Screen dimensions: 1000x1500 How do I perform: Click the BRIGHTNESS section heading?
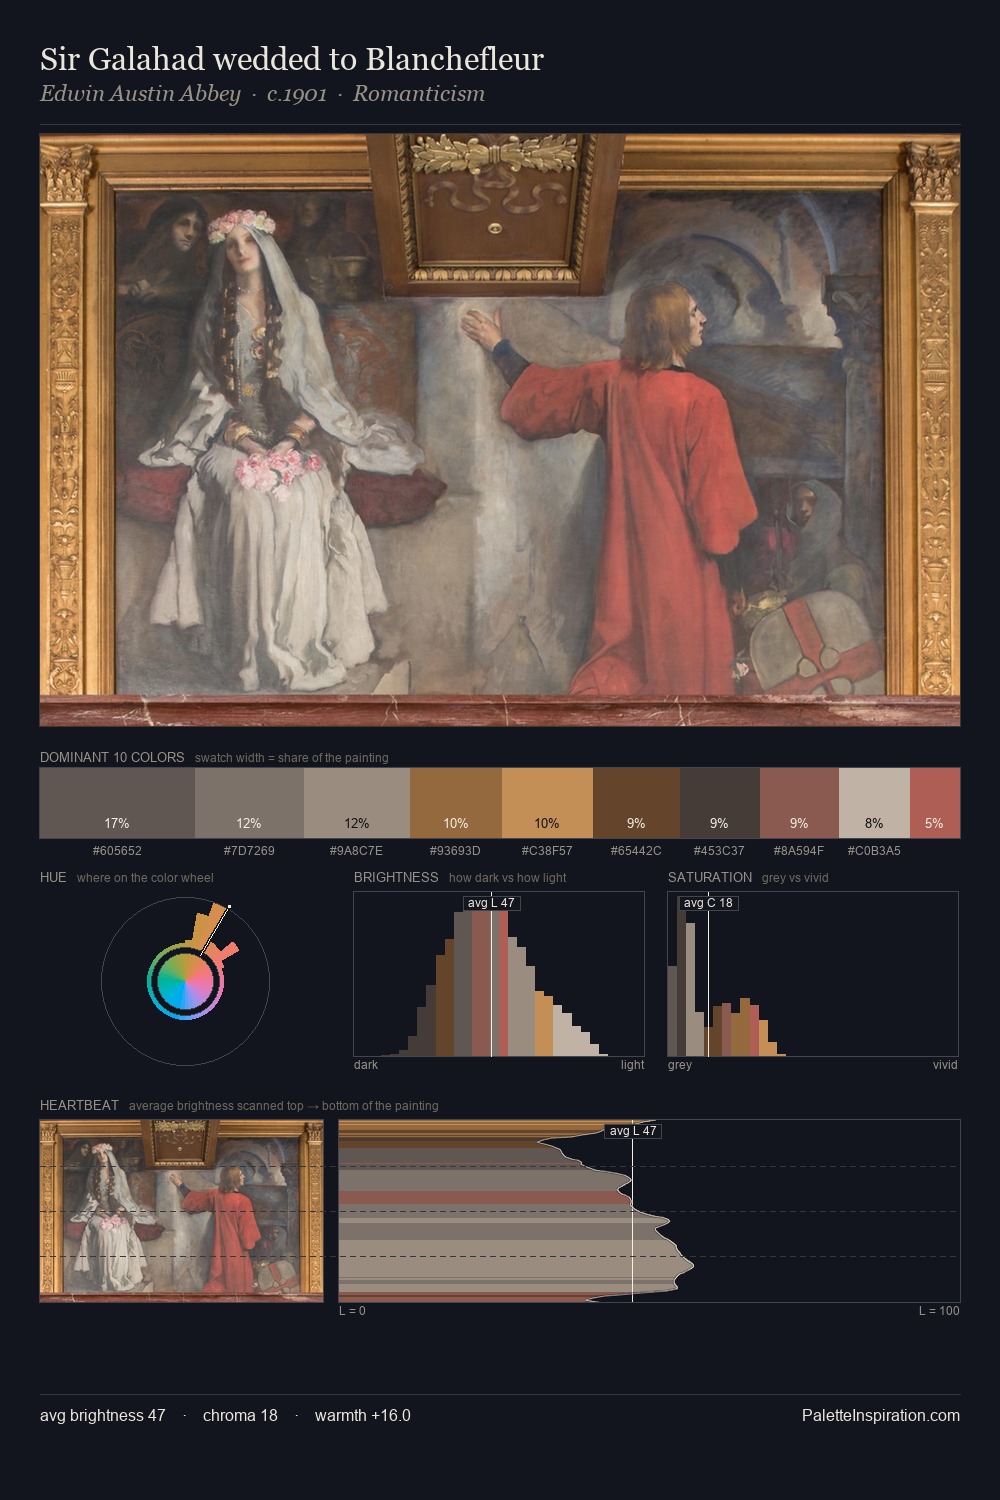pyautogui.click(x=396, y=877)
